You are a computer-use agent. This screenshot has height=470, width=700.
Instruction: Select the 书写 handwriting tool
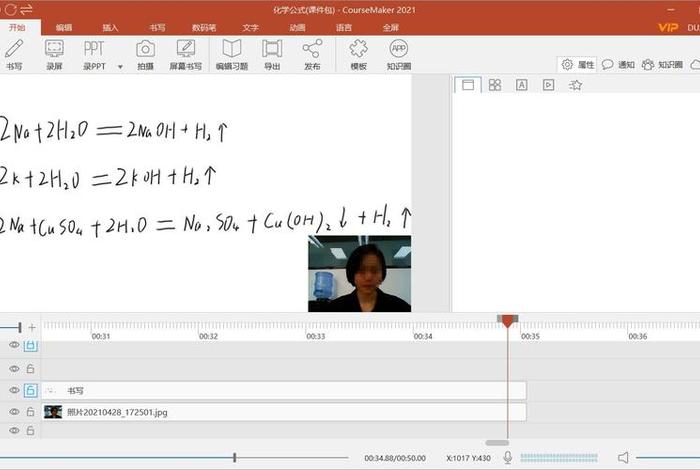14,54
